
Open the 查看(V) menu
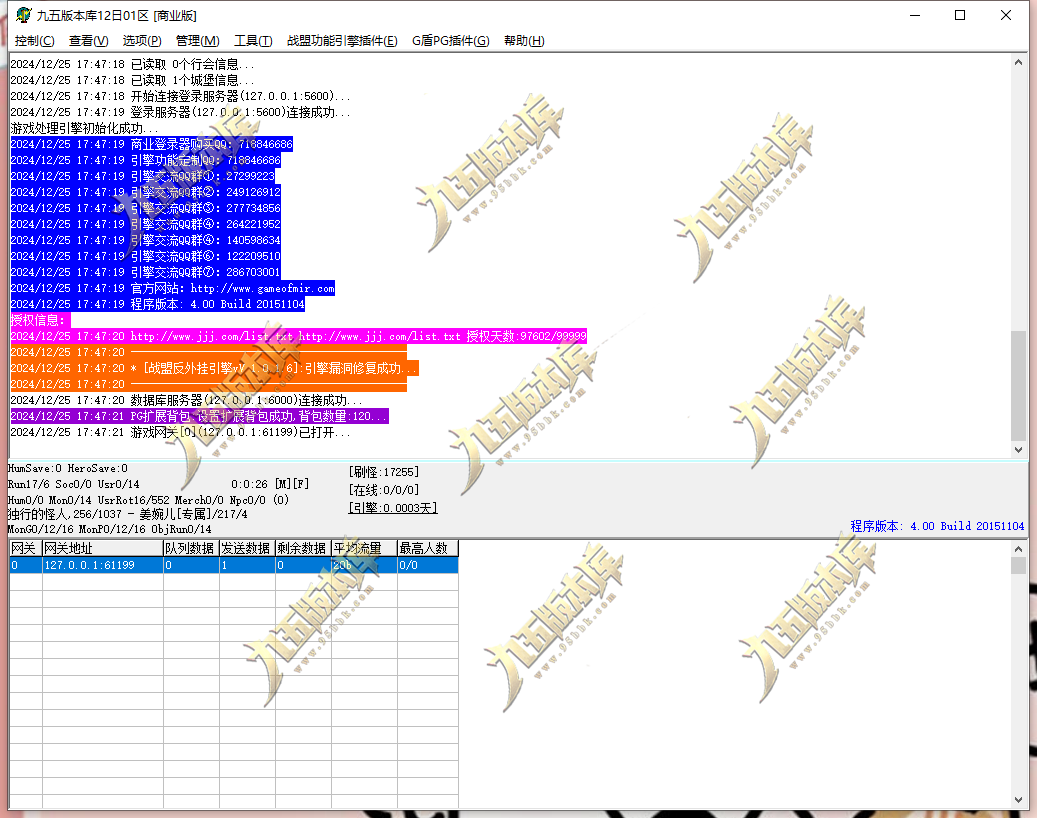coord(88,41)
